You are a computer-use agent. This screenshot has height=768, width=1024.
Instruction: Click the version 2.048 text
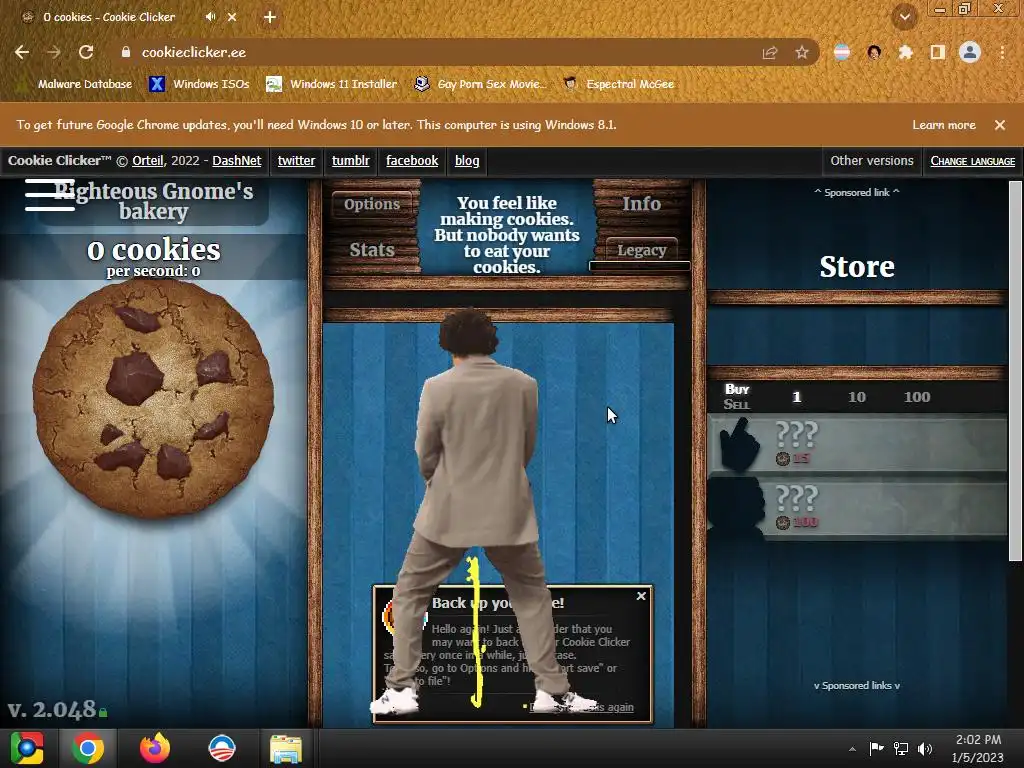point(52,710)
